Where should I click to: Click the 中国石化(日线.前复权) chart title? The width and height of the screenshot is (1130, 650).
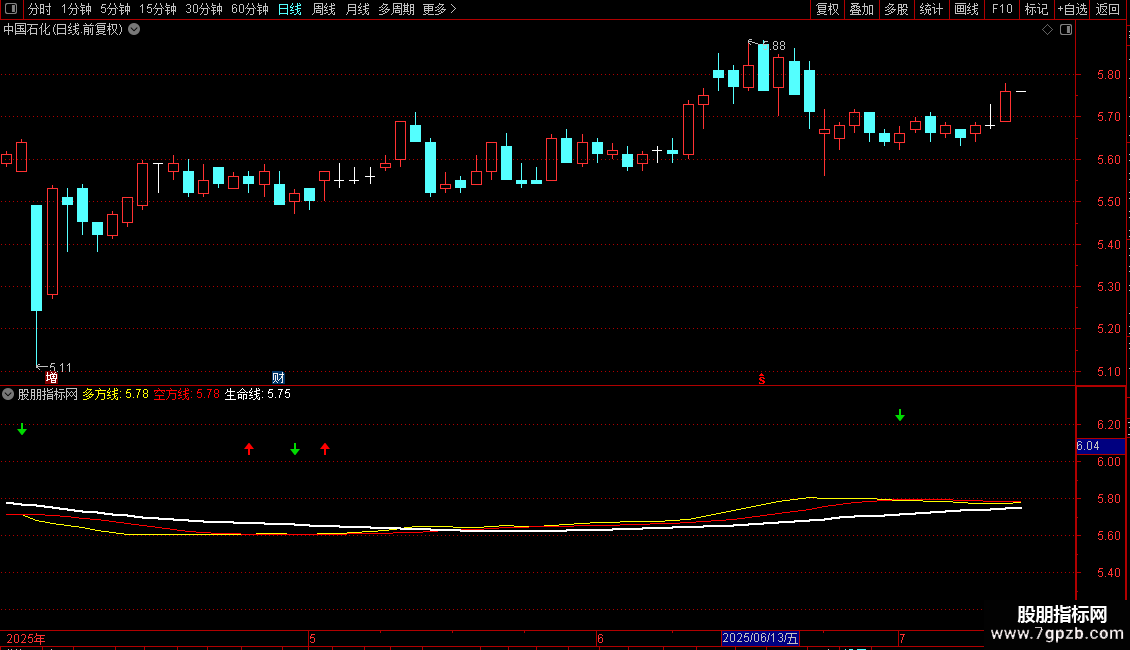click(63, 30)
